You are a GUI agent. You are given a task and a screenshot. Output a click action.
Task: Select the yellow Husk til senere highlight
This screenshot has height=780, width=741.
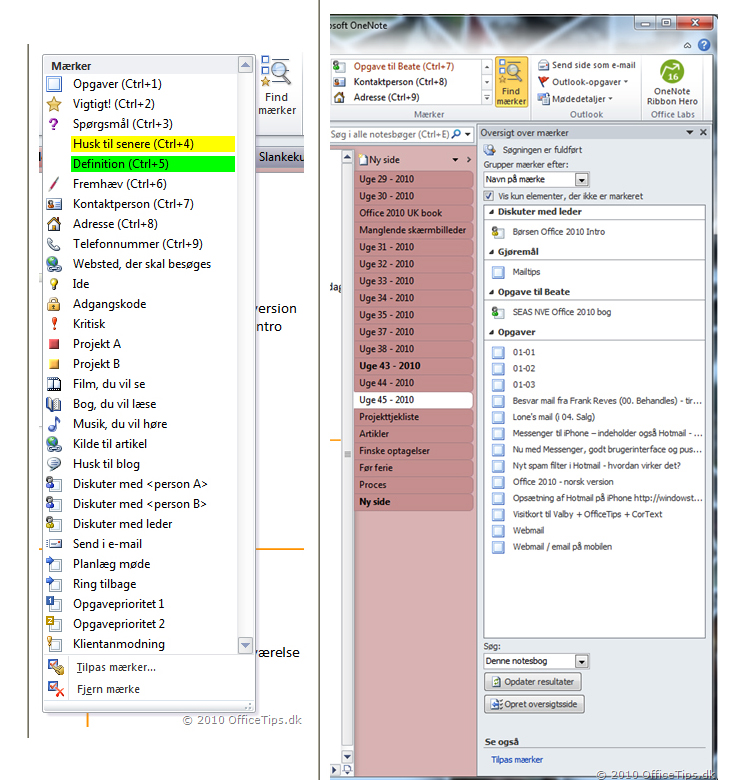point(152,144)
